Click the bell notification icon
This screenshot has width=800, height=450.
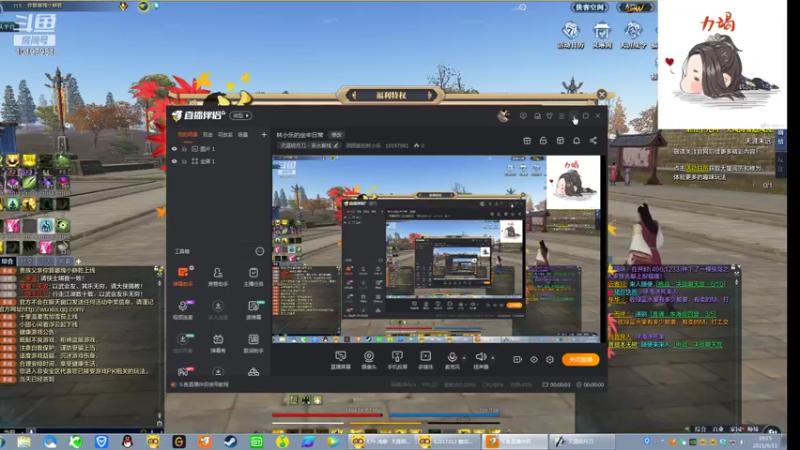(577, 140)
